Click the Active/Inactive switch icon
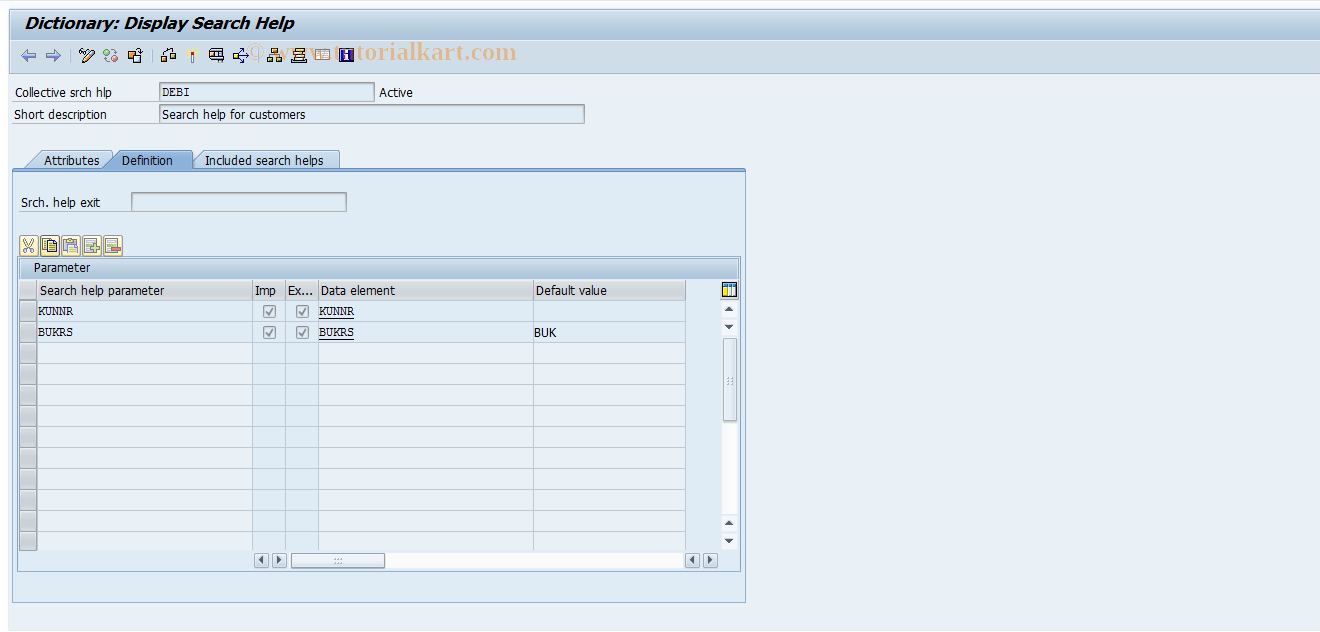Viewport: 1320px width, 632px height. (111, 56)
